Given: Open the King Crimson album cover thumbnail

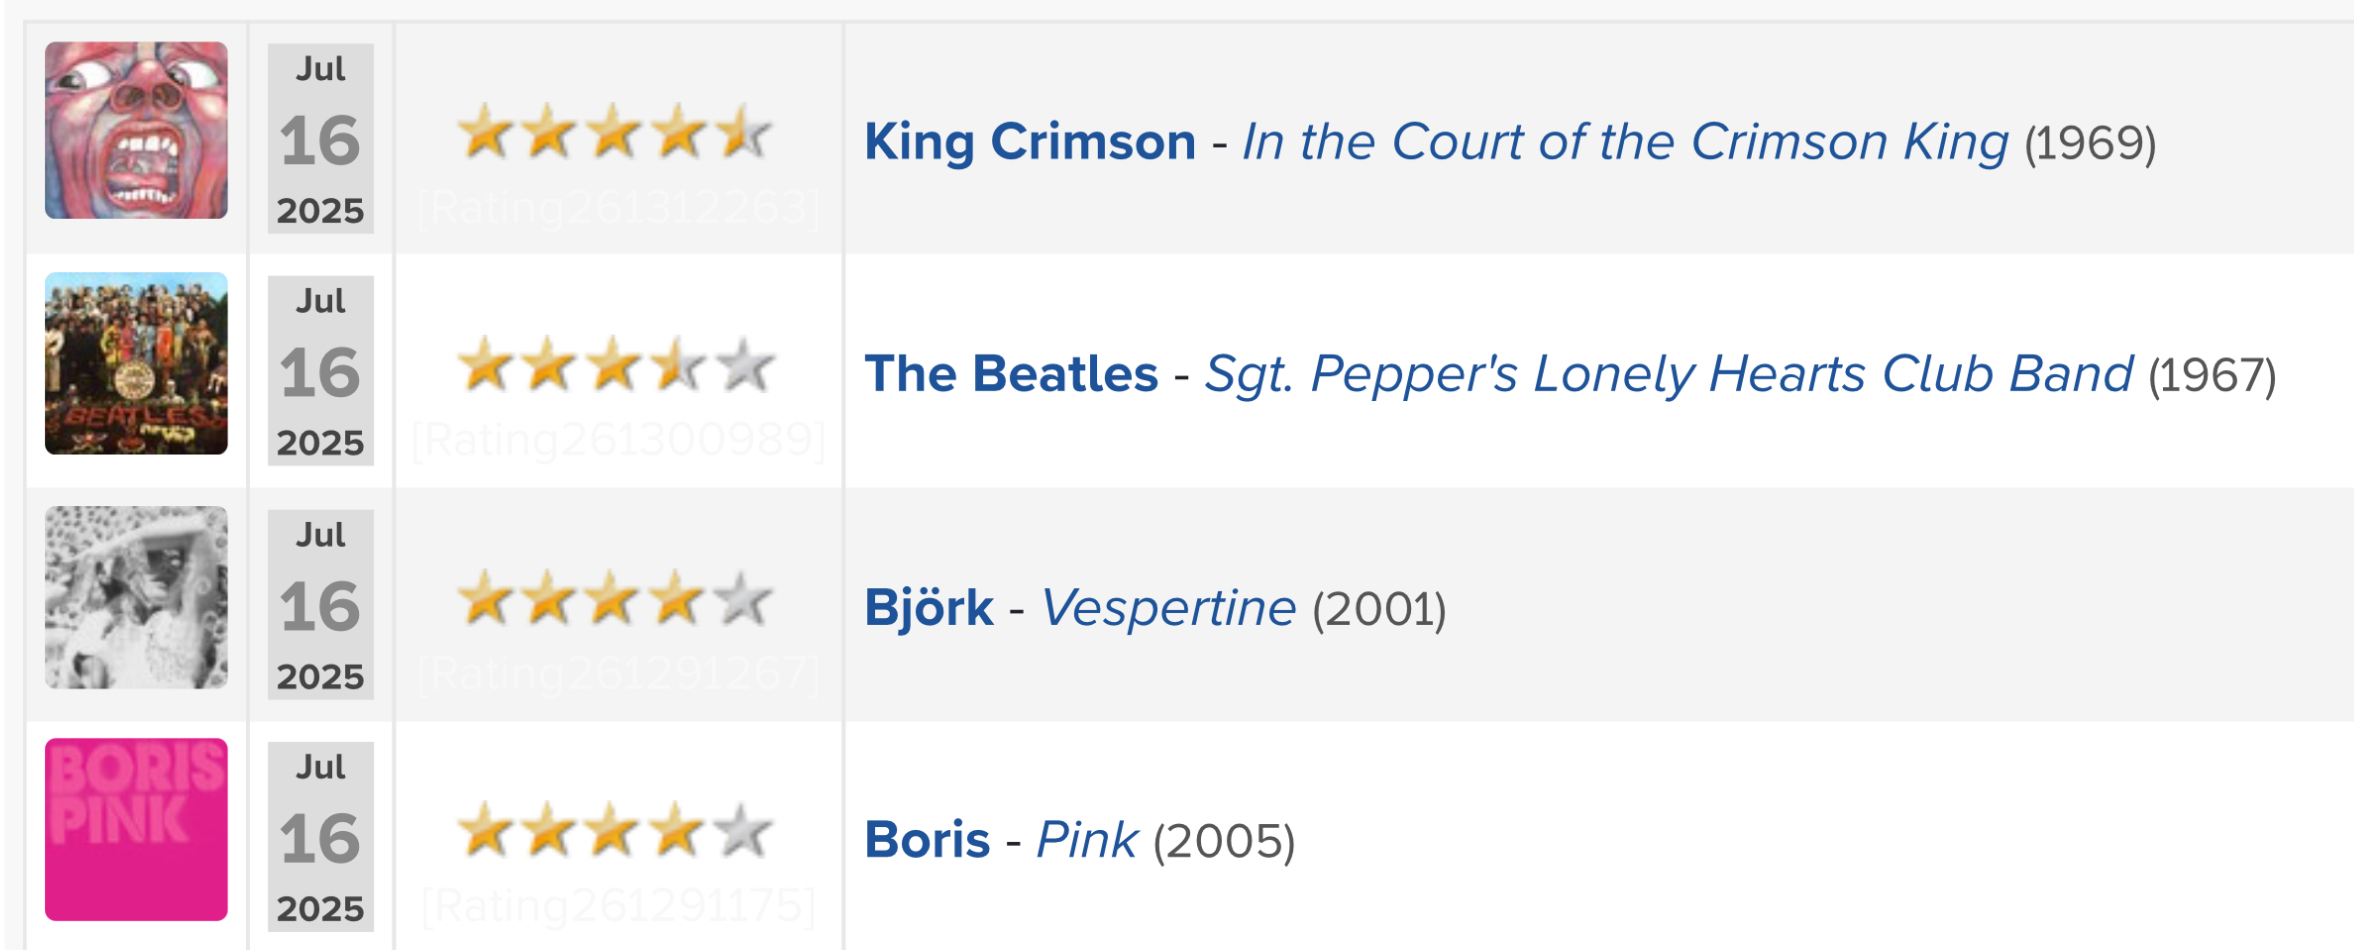Looking at the screenshot, I should click(136, 130).
